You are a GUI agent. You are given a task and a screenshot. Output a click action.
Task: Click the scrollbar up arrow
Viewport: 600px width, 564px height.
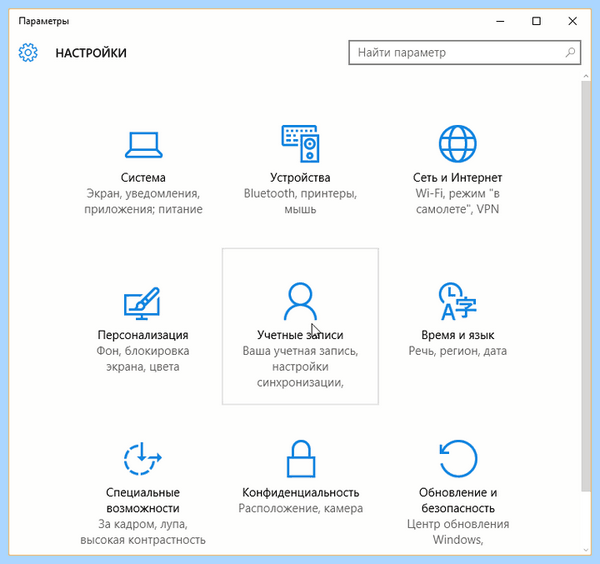pos(586,76)
